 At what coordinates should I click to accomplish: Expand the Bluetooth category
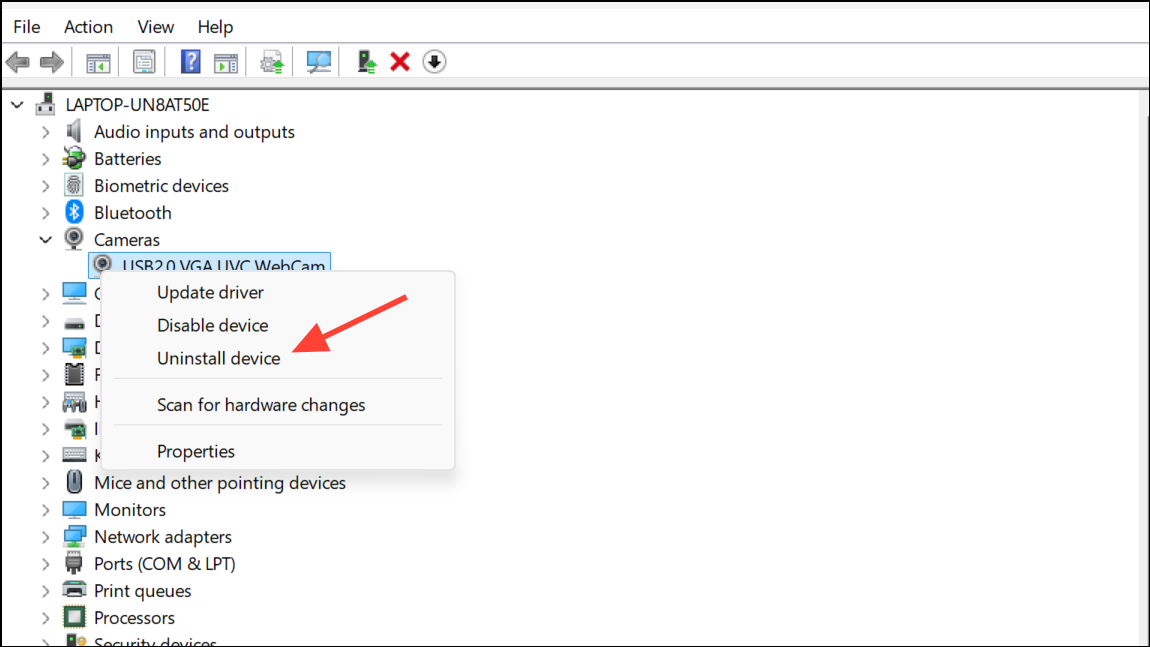click(45, 213)
